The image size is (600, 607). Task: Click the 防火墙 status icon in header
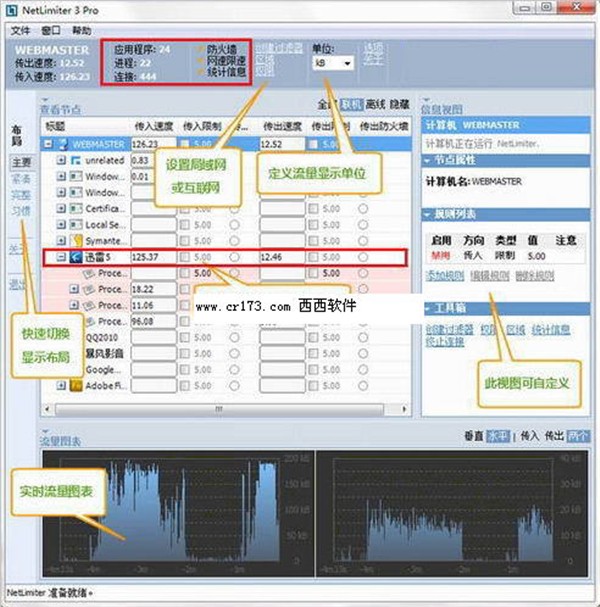click(200, 49)
